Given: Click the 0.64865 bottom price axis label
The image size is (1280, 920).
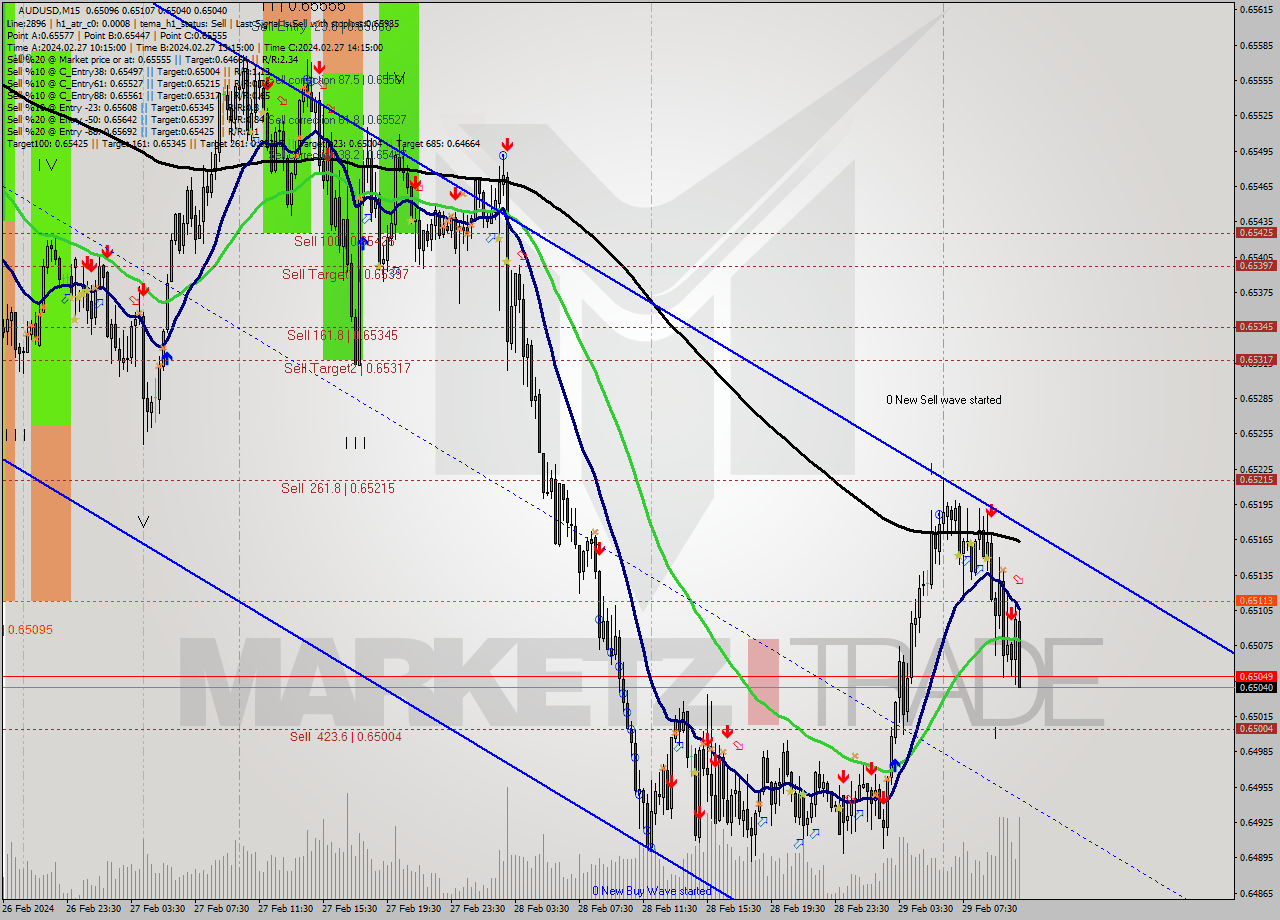Looking at the screenshot, I should [1256, 892].
